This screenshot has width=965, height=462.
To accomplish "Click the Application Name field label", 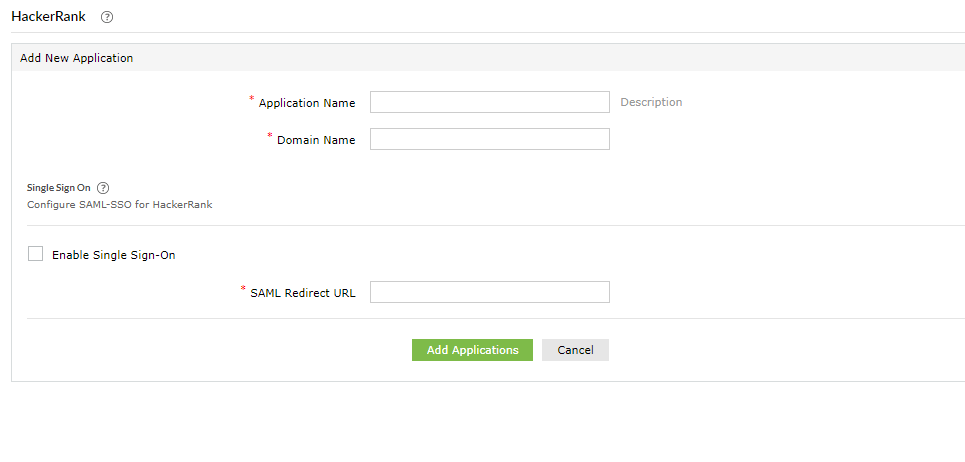I will [x=306, y=103].
